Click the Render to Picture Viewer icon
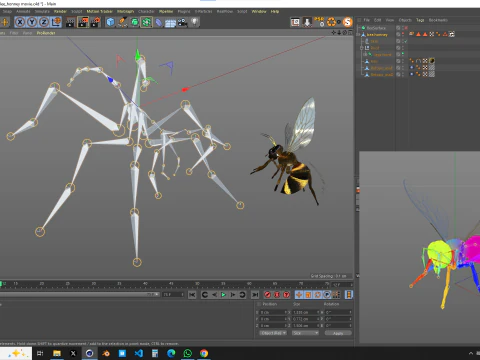 [x=83, y=22]
